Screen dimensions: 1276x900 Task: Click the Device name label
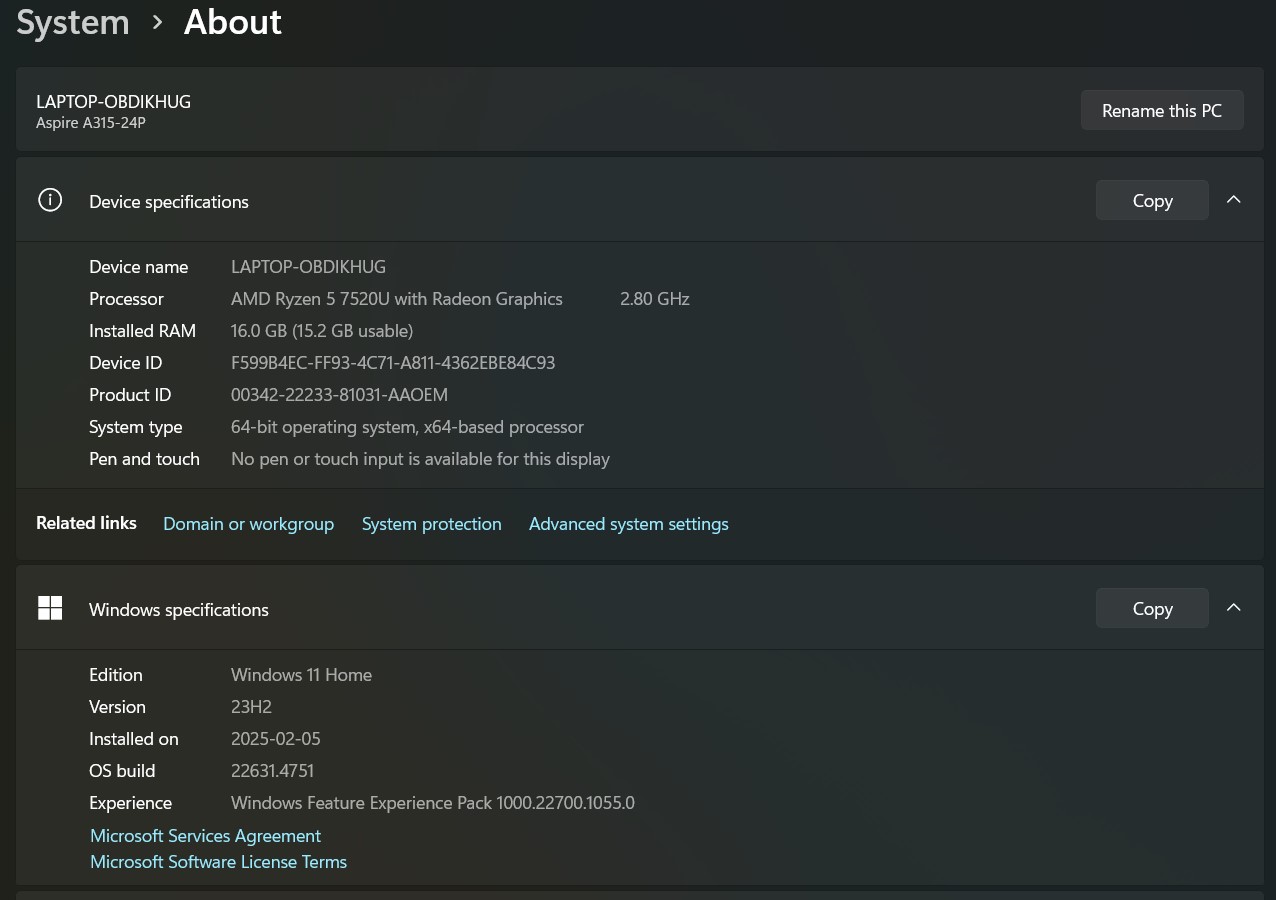[x=138, y=267]
